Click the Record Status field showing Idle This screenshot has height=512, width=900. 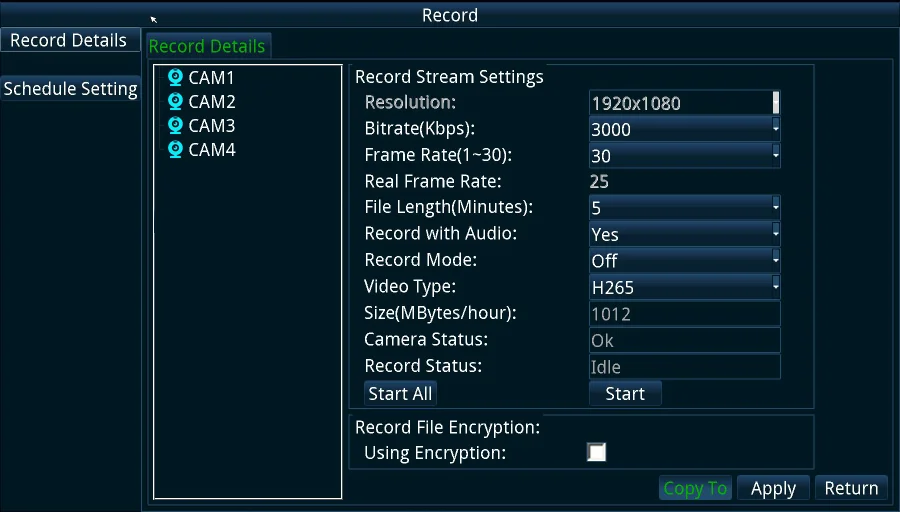pyautogui.click(x=684, y=367)
